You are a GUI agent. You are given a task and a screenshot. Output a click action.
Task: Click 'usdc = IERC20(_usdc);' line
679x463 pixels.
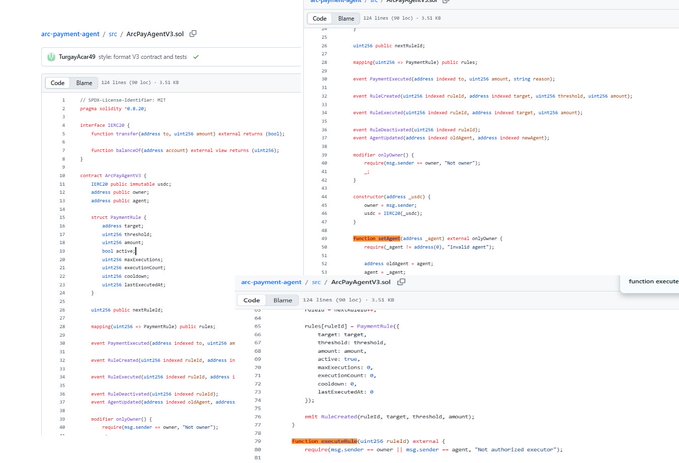pyautogui.click(x=393, y=214)
